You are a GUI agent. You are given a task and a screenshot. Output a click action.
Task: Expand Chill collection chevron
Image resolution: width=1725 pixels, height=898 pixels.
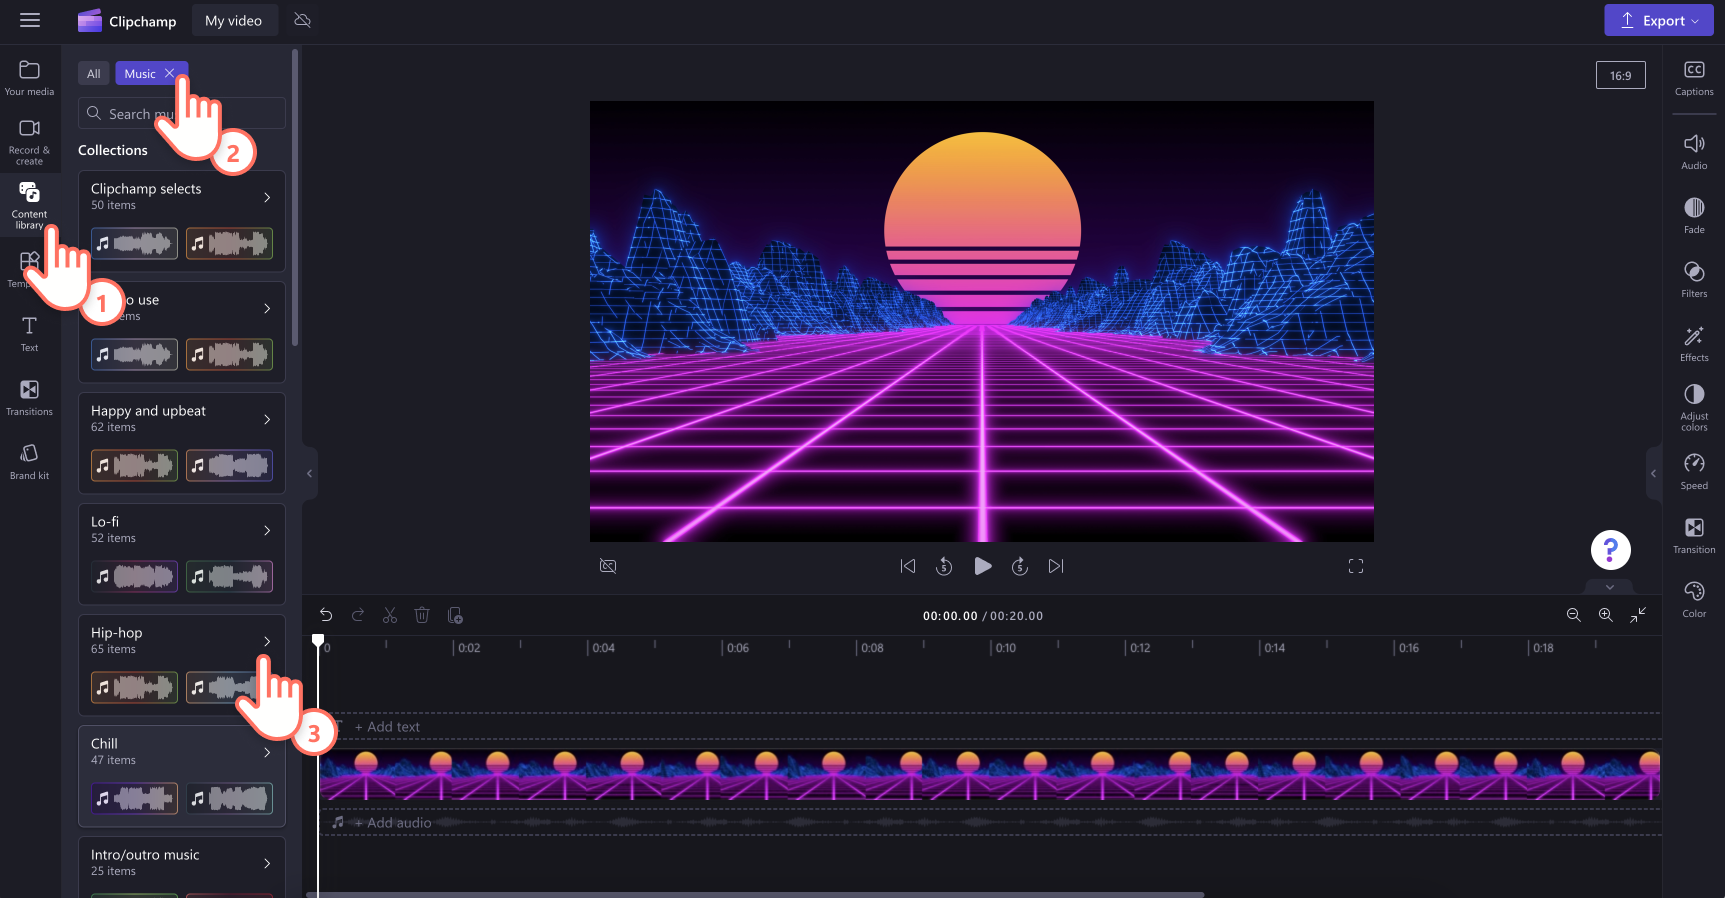[267, 752]
